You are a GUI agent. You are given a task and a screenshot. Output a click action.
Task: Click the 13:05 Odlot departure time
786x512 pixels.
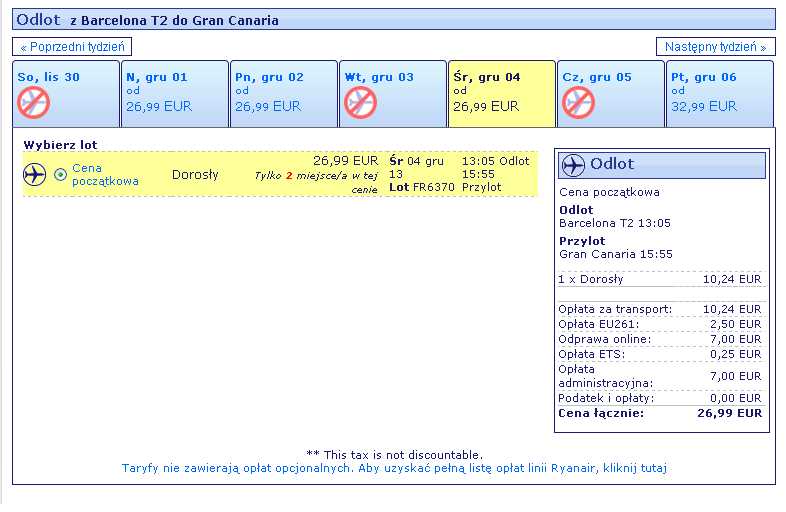coord(495,161)
